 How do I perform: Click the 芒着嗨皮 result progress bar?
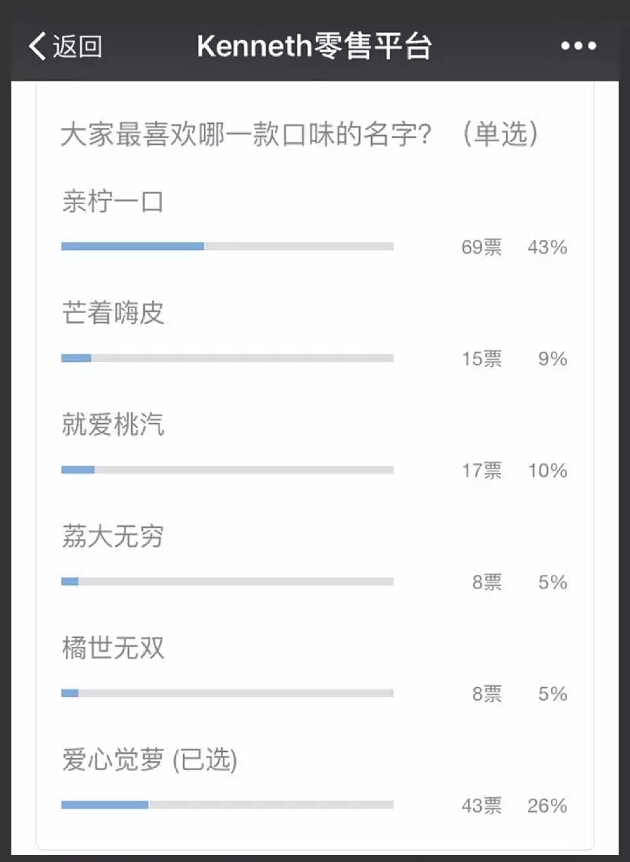(x=227, y=358)
